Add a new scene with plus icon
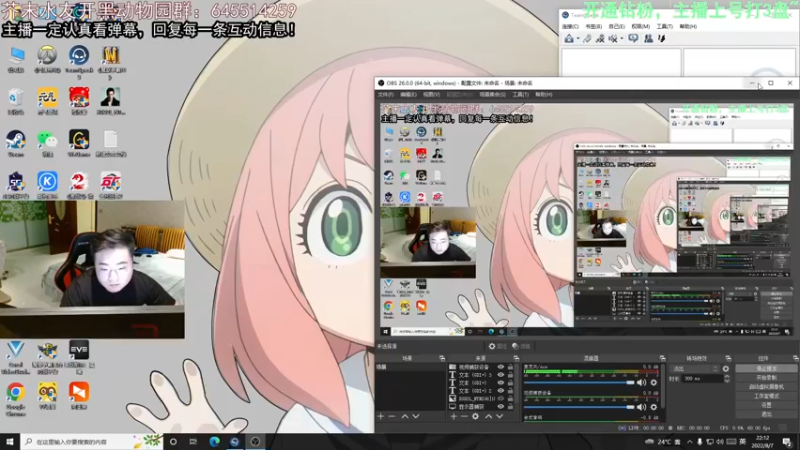This screenshot has width=800, height=450. pyautogui.click(x=381, y=416)
